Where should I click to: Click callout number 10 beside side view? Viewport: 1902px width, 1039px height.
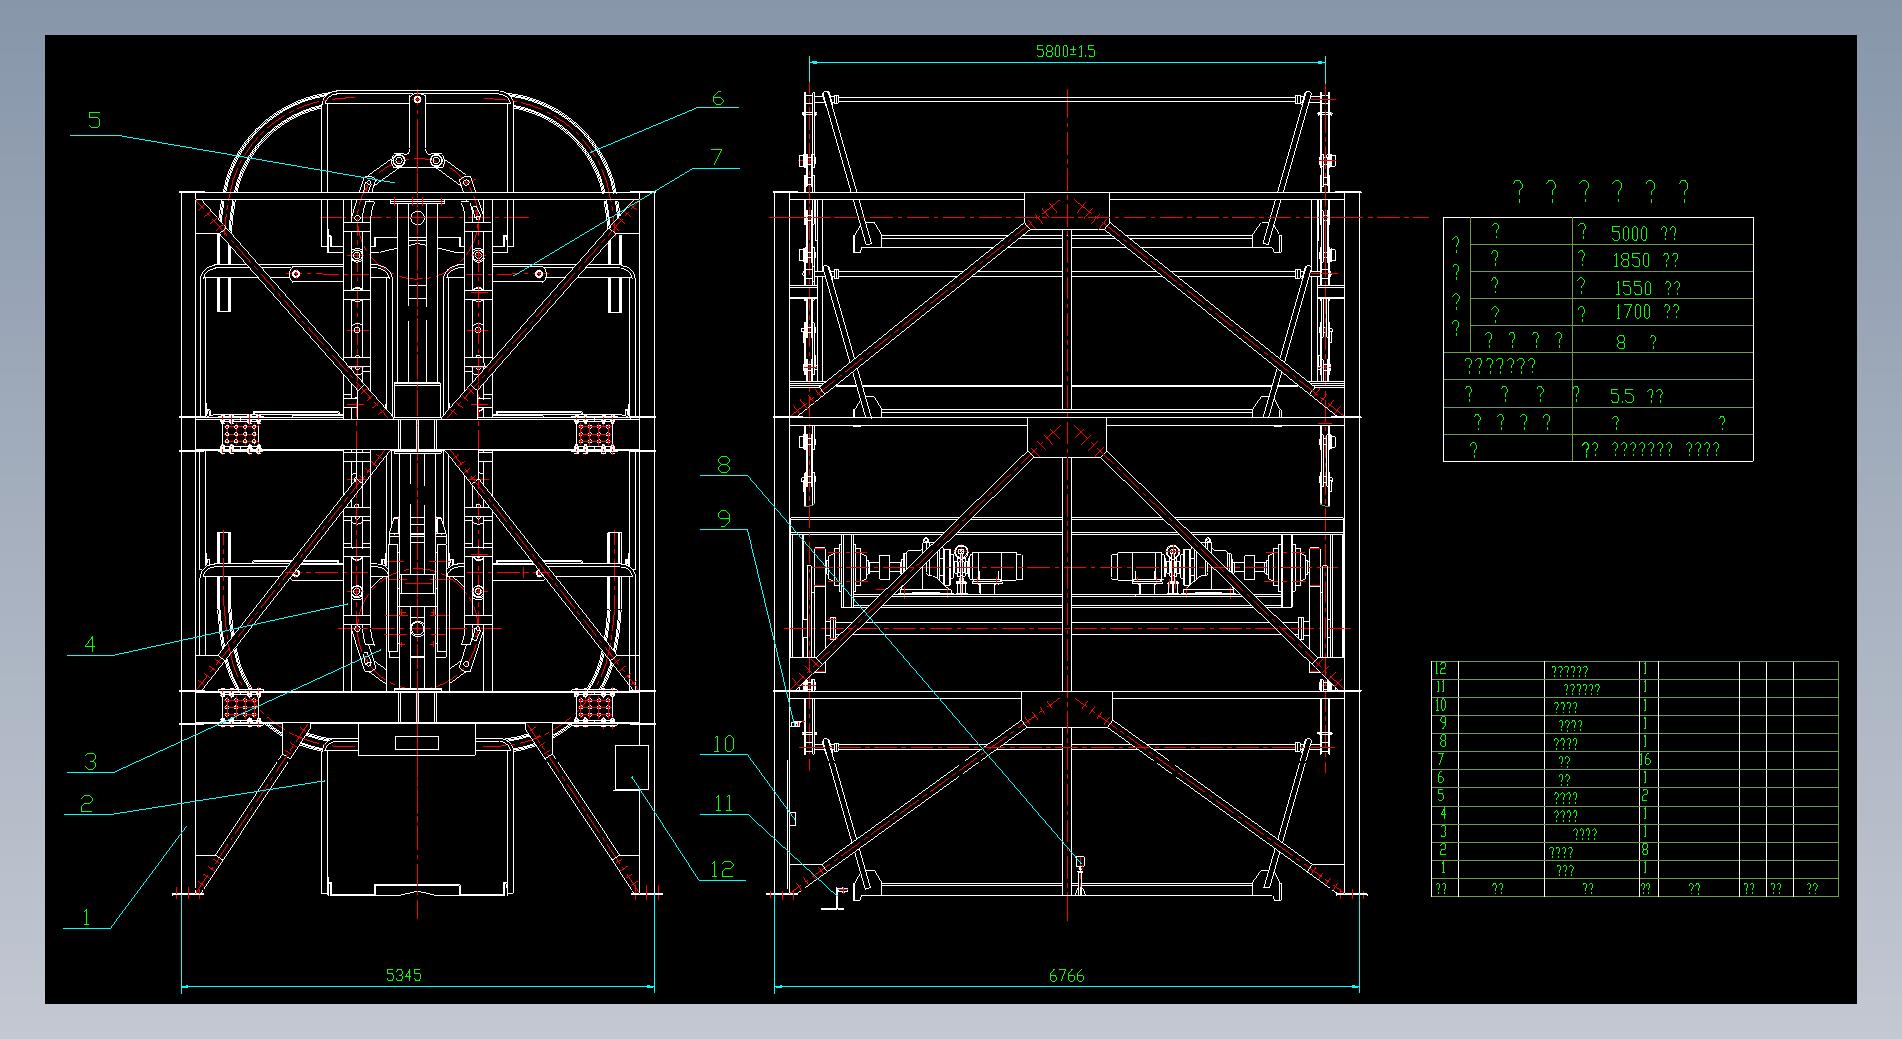pyautogui.click(x=723, y=744)
